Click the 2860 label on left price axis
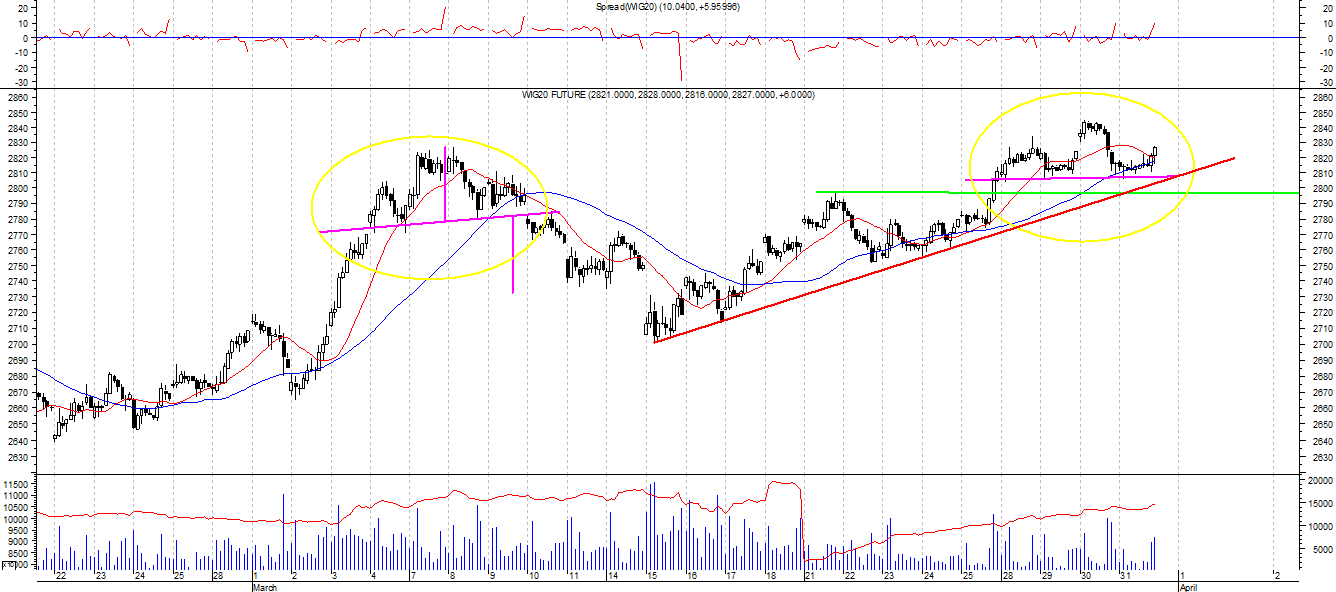This screenshot has width=1336, height=592. [x=19, y=99]
